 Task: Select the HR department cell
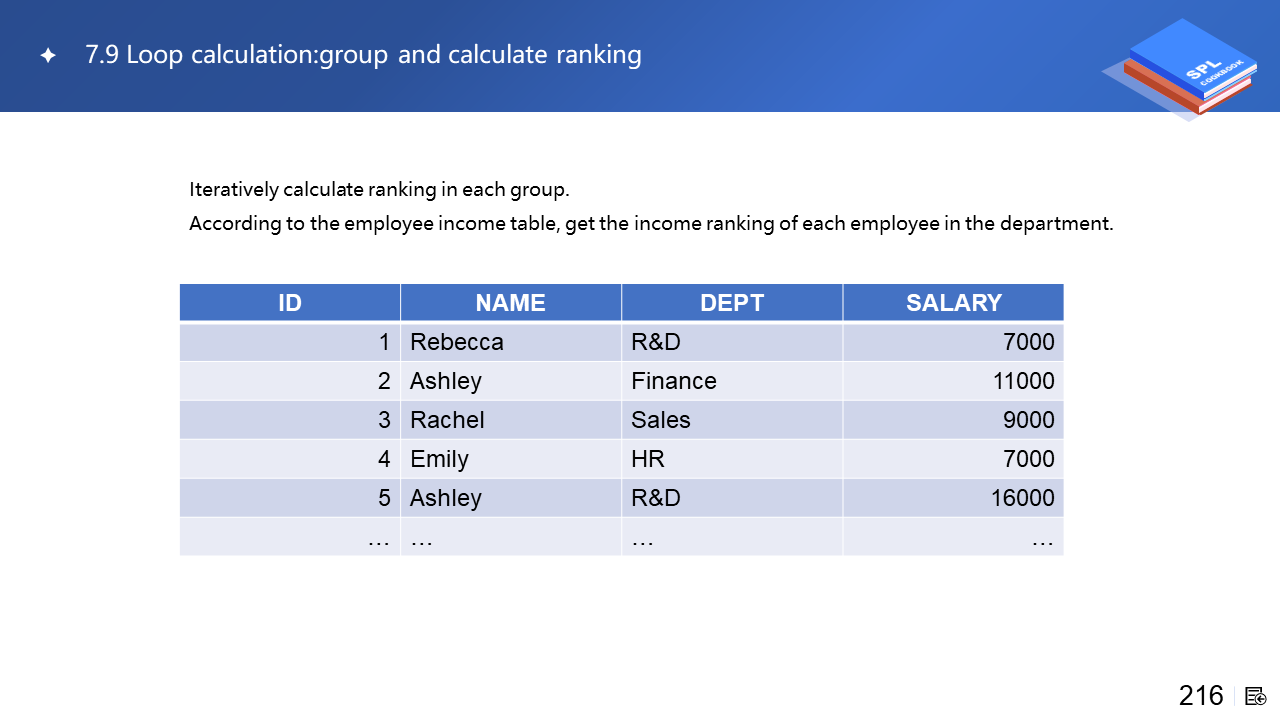[648, 459]
